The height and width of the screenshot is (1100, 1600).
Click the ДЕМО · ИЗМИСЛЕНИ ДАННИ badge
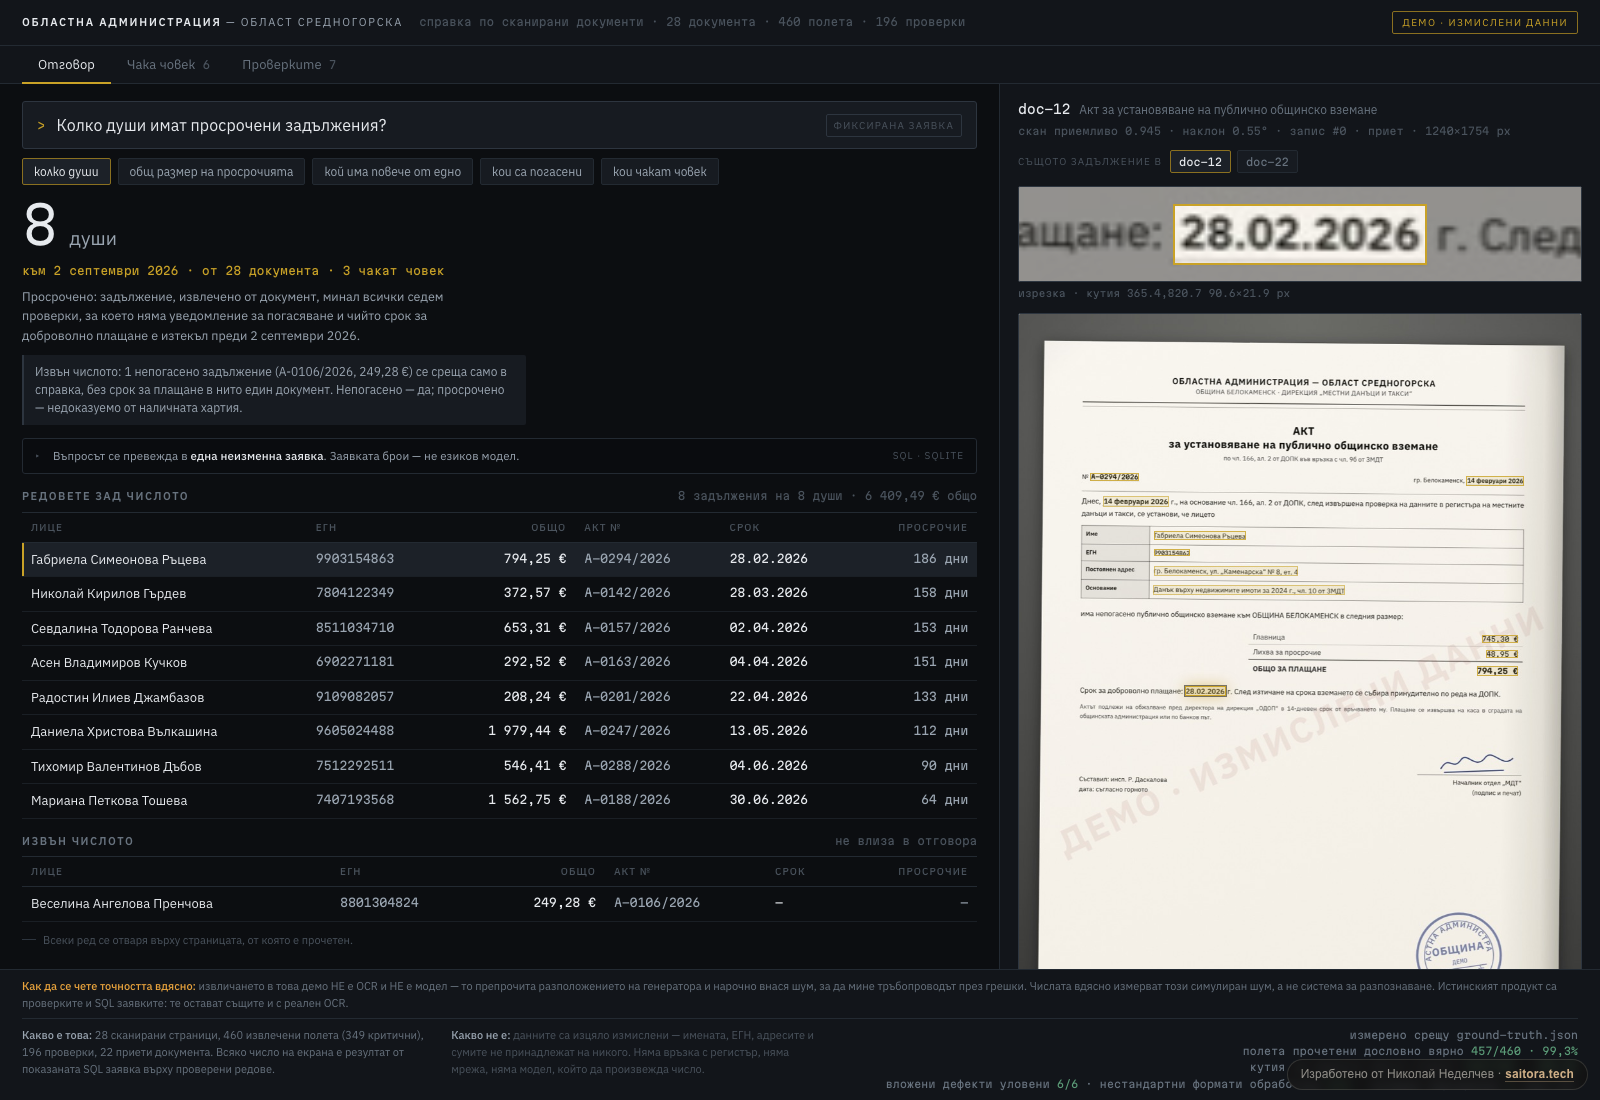pos(1485,22)
